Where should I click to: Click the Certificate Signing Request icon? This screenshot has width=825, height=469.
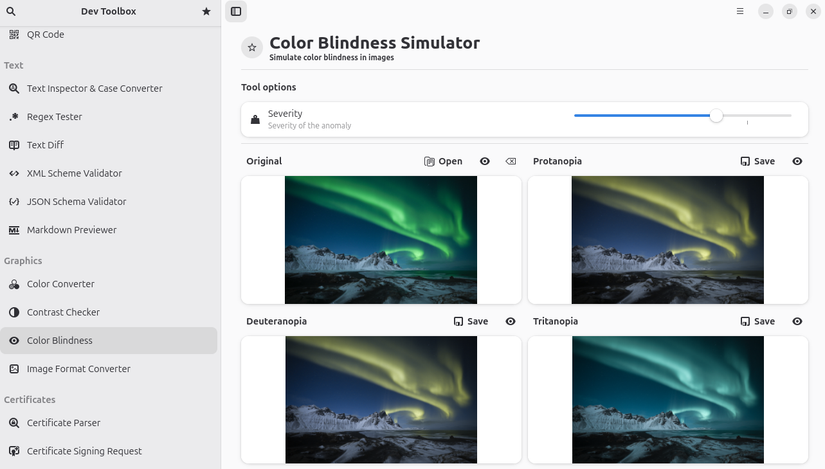14,451
